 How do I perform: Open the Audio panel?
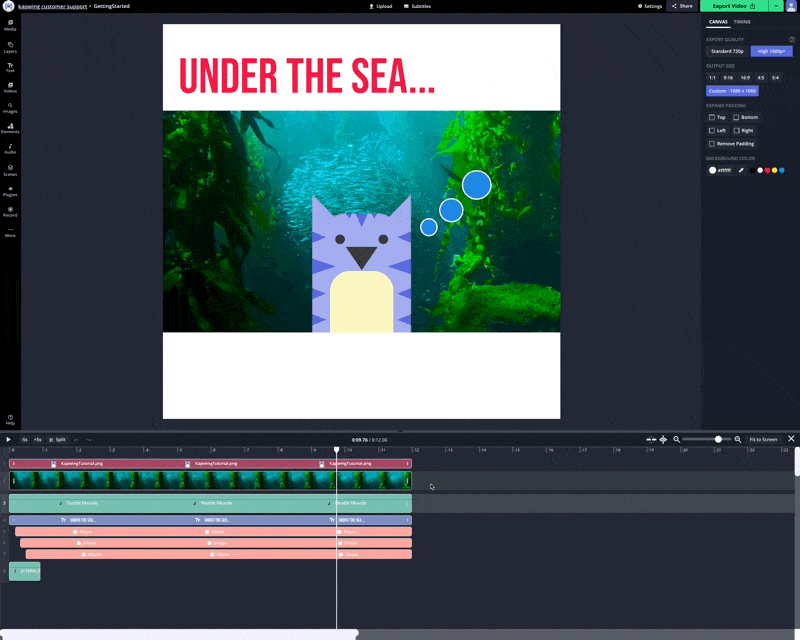10,148
